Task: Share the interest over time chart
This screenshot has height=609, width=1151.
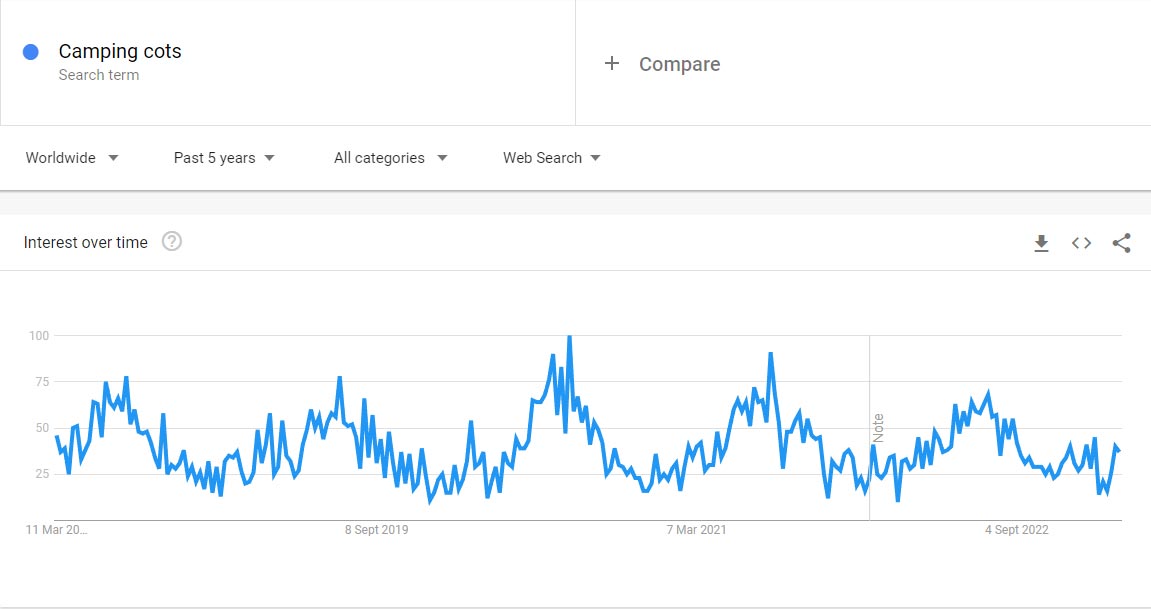Action: (x=1121, y=243)
